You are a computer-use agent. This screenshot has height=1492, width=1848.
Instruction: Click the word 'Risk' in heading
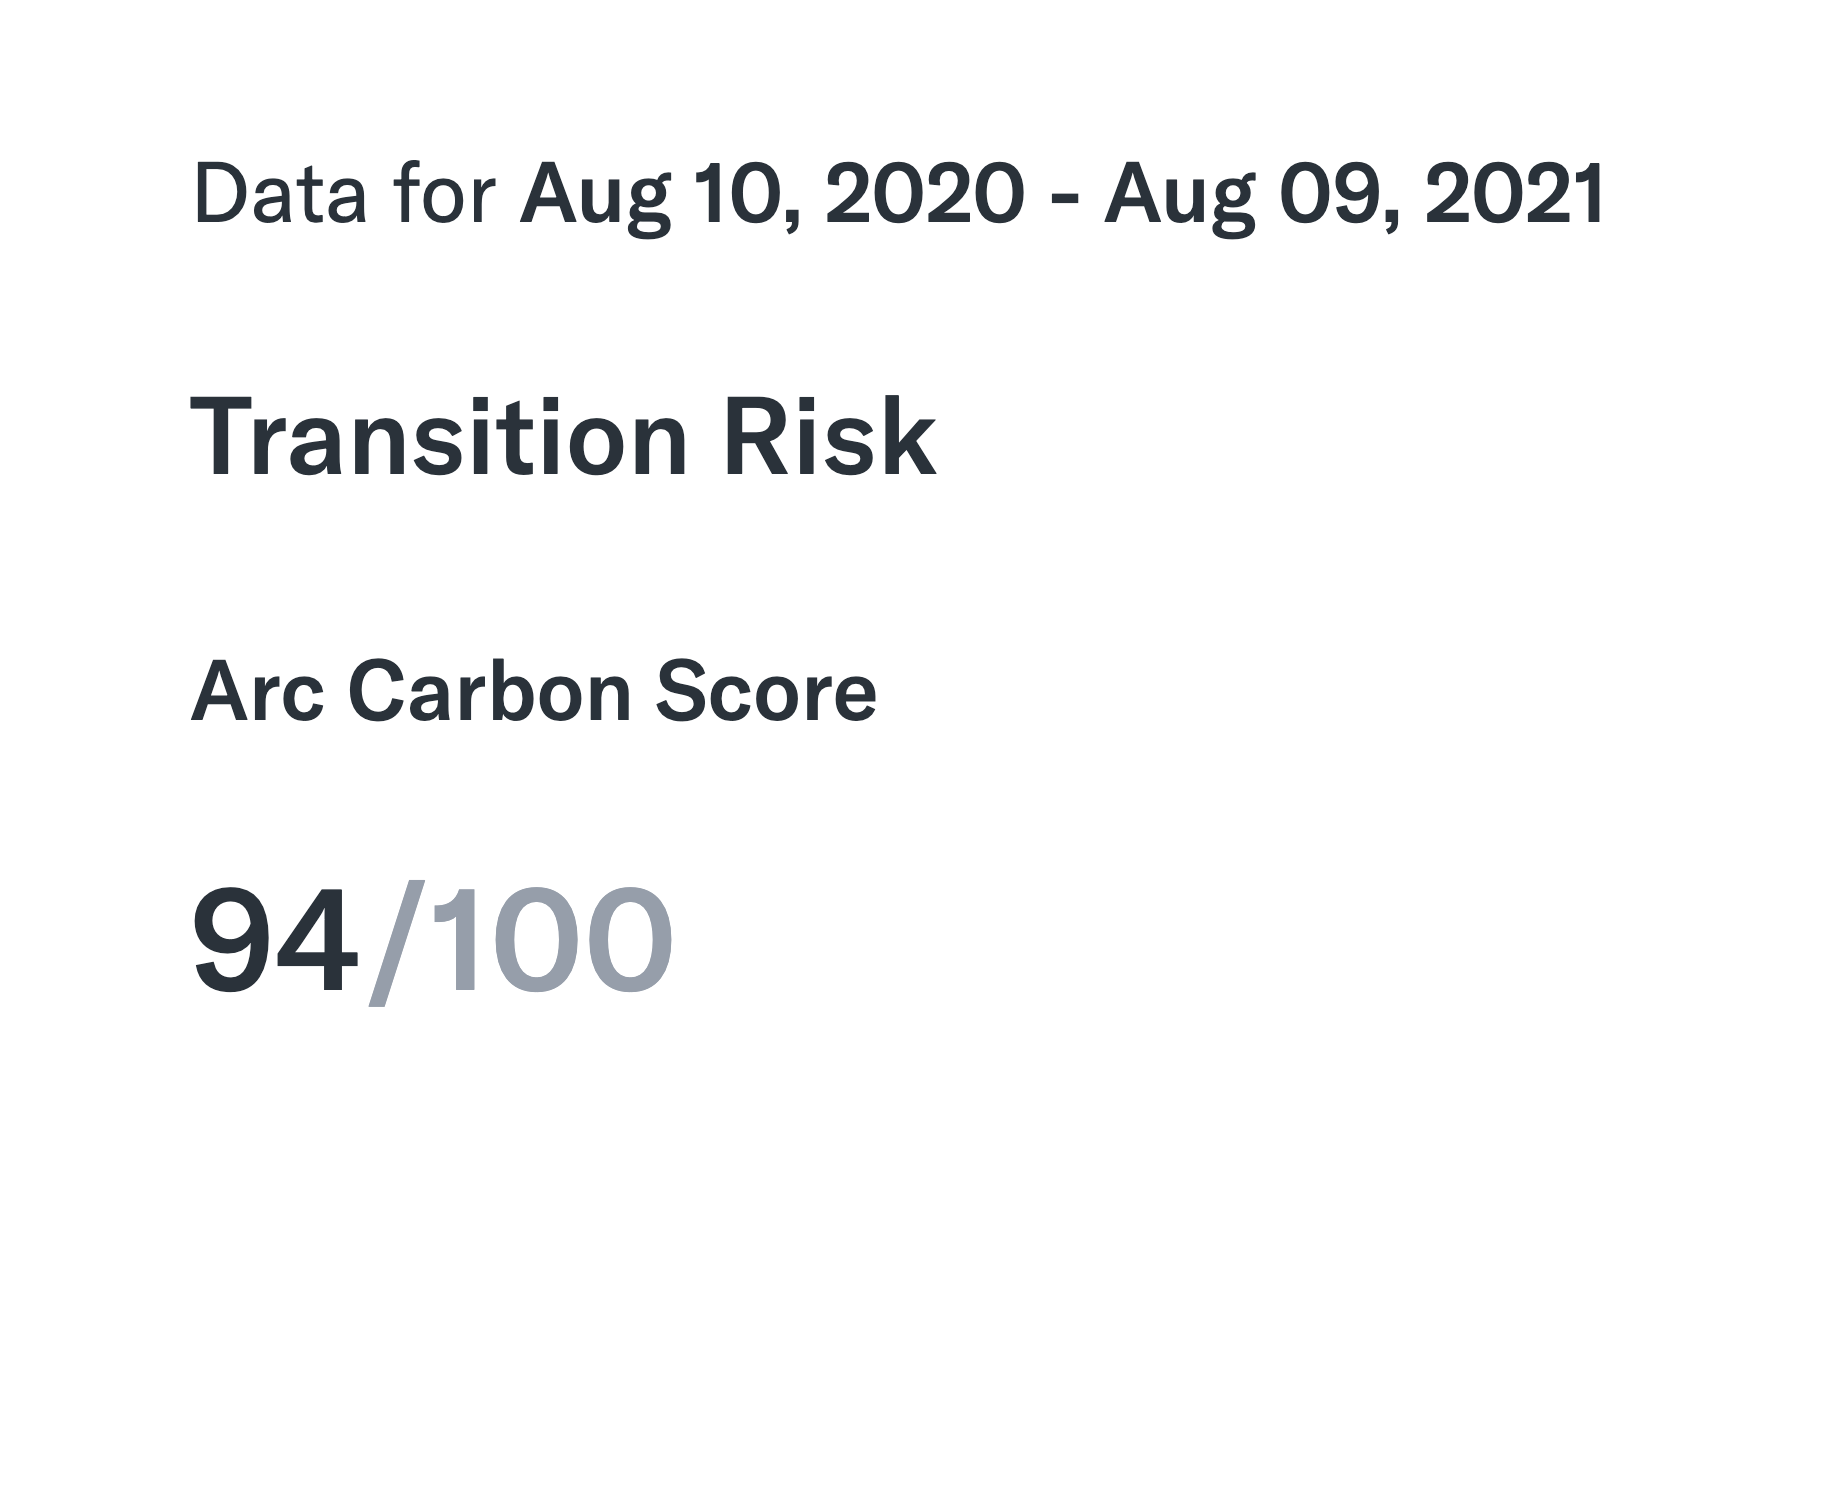[830, 438]
